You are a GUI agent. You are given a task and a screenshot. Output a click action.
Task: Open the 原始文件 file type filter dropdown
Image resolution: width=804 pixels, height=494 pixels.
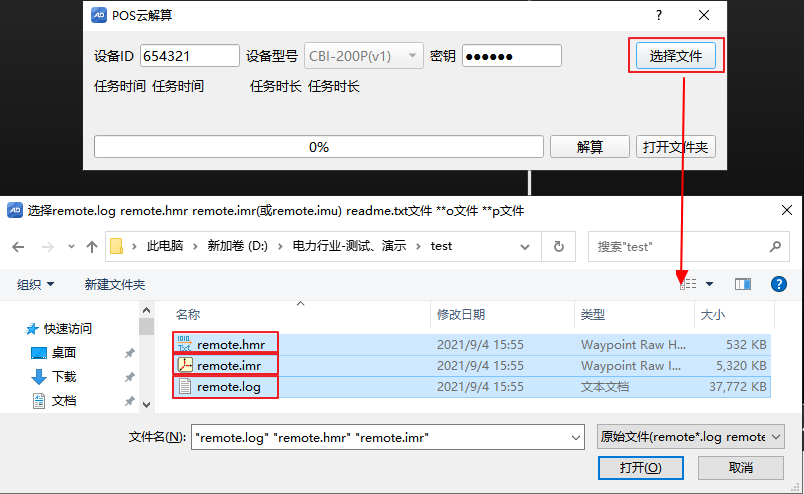pos(690,437)
